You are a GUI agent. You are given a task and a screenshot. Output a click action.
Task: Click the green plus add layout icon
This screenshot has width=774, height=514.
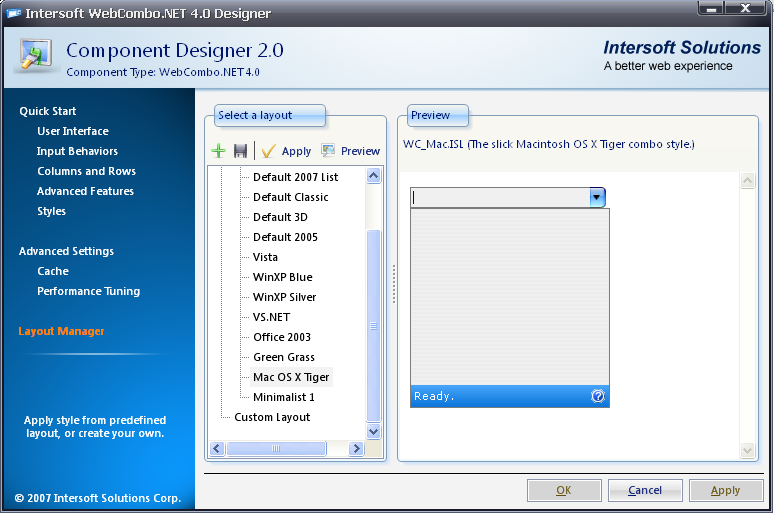pyautogui.click(x=218, y=151)
